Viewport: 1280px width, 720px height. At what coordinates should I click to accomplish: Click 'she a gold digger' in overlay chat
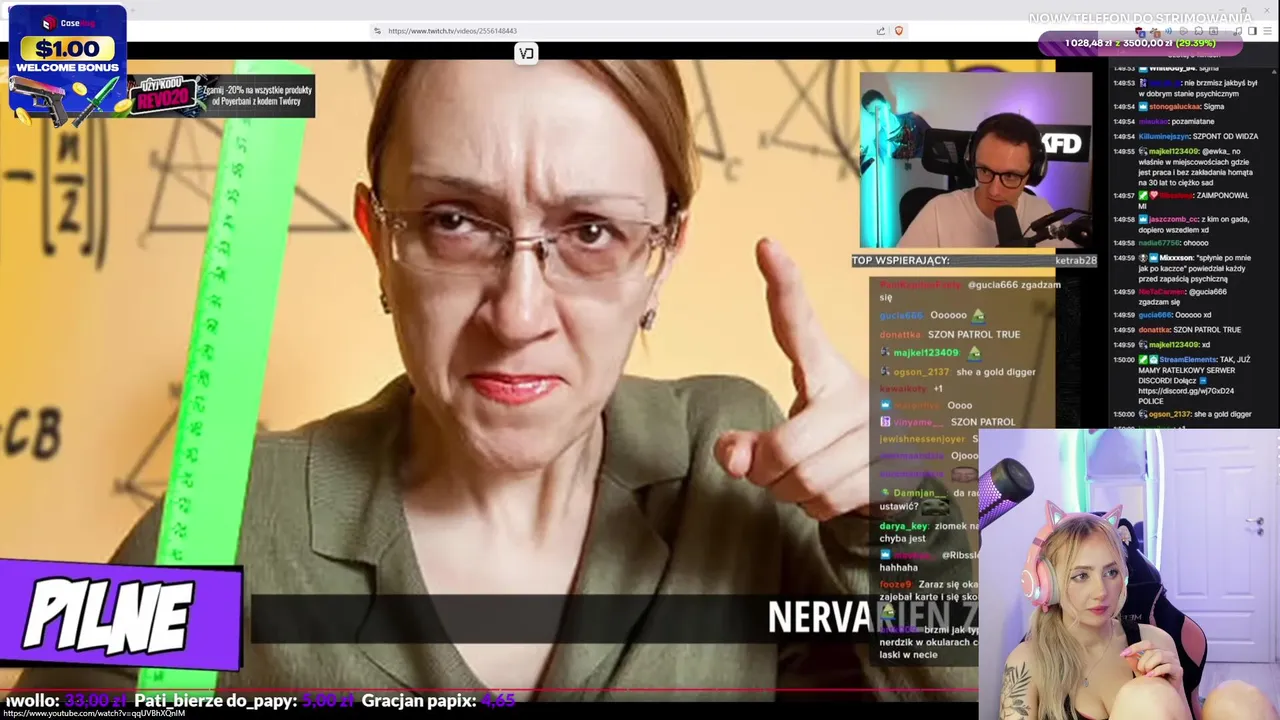click(x=995, y=372)
